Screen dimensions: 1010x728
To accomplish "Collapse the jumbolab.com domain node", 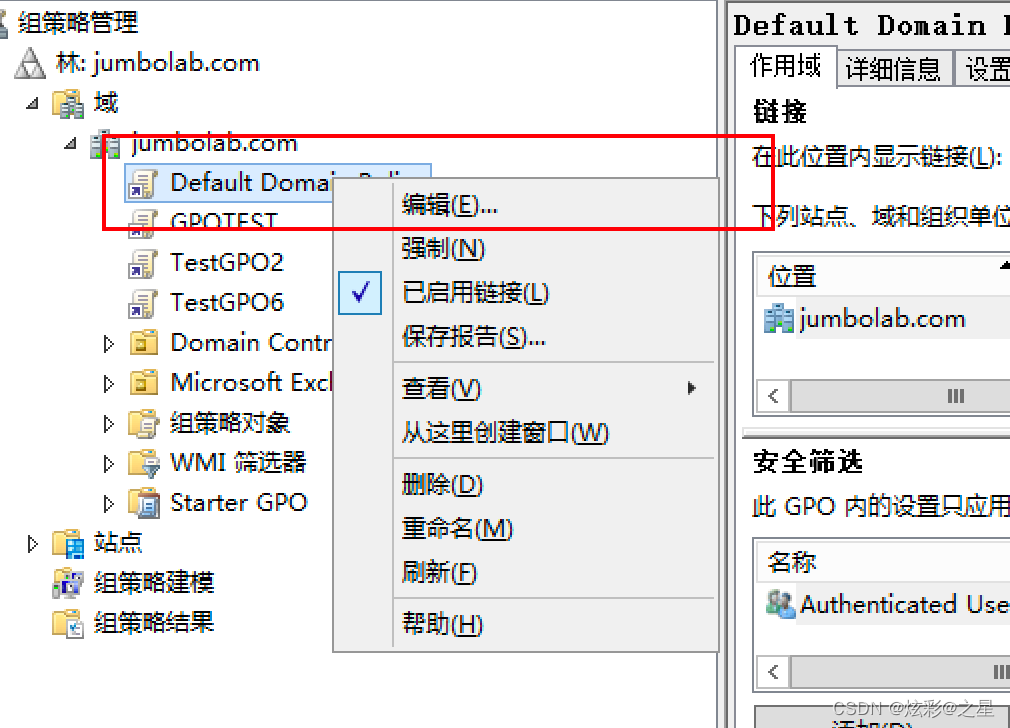I will (x=71, y=143).
